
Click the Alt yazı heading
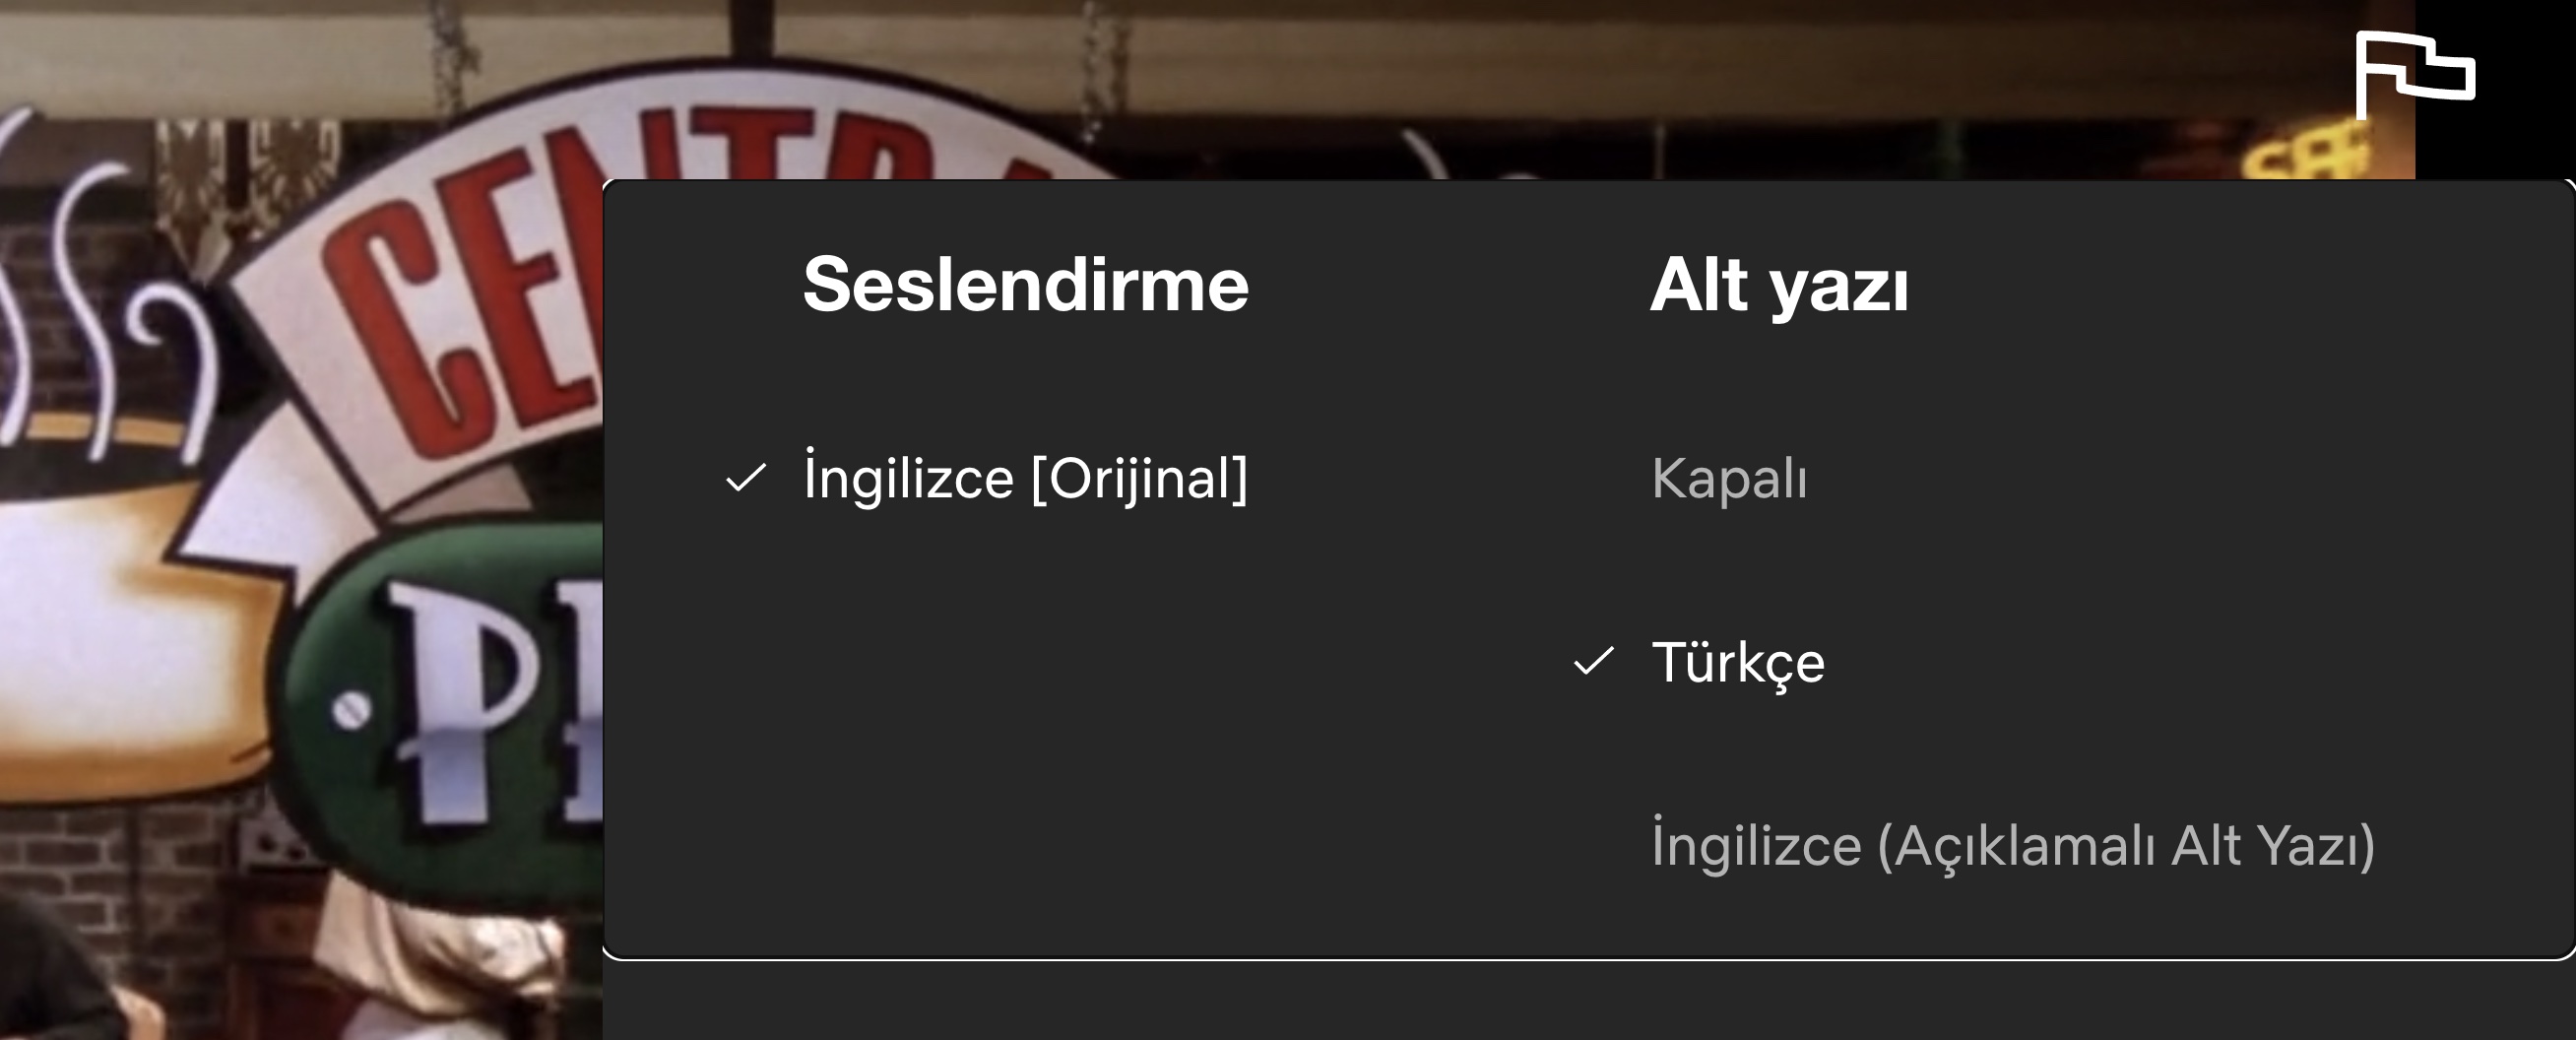pyautogui.click(x=1779, y=286)
